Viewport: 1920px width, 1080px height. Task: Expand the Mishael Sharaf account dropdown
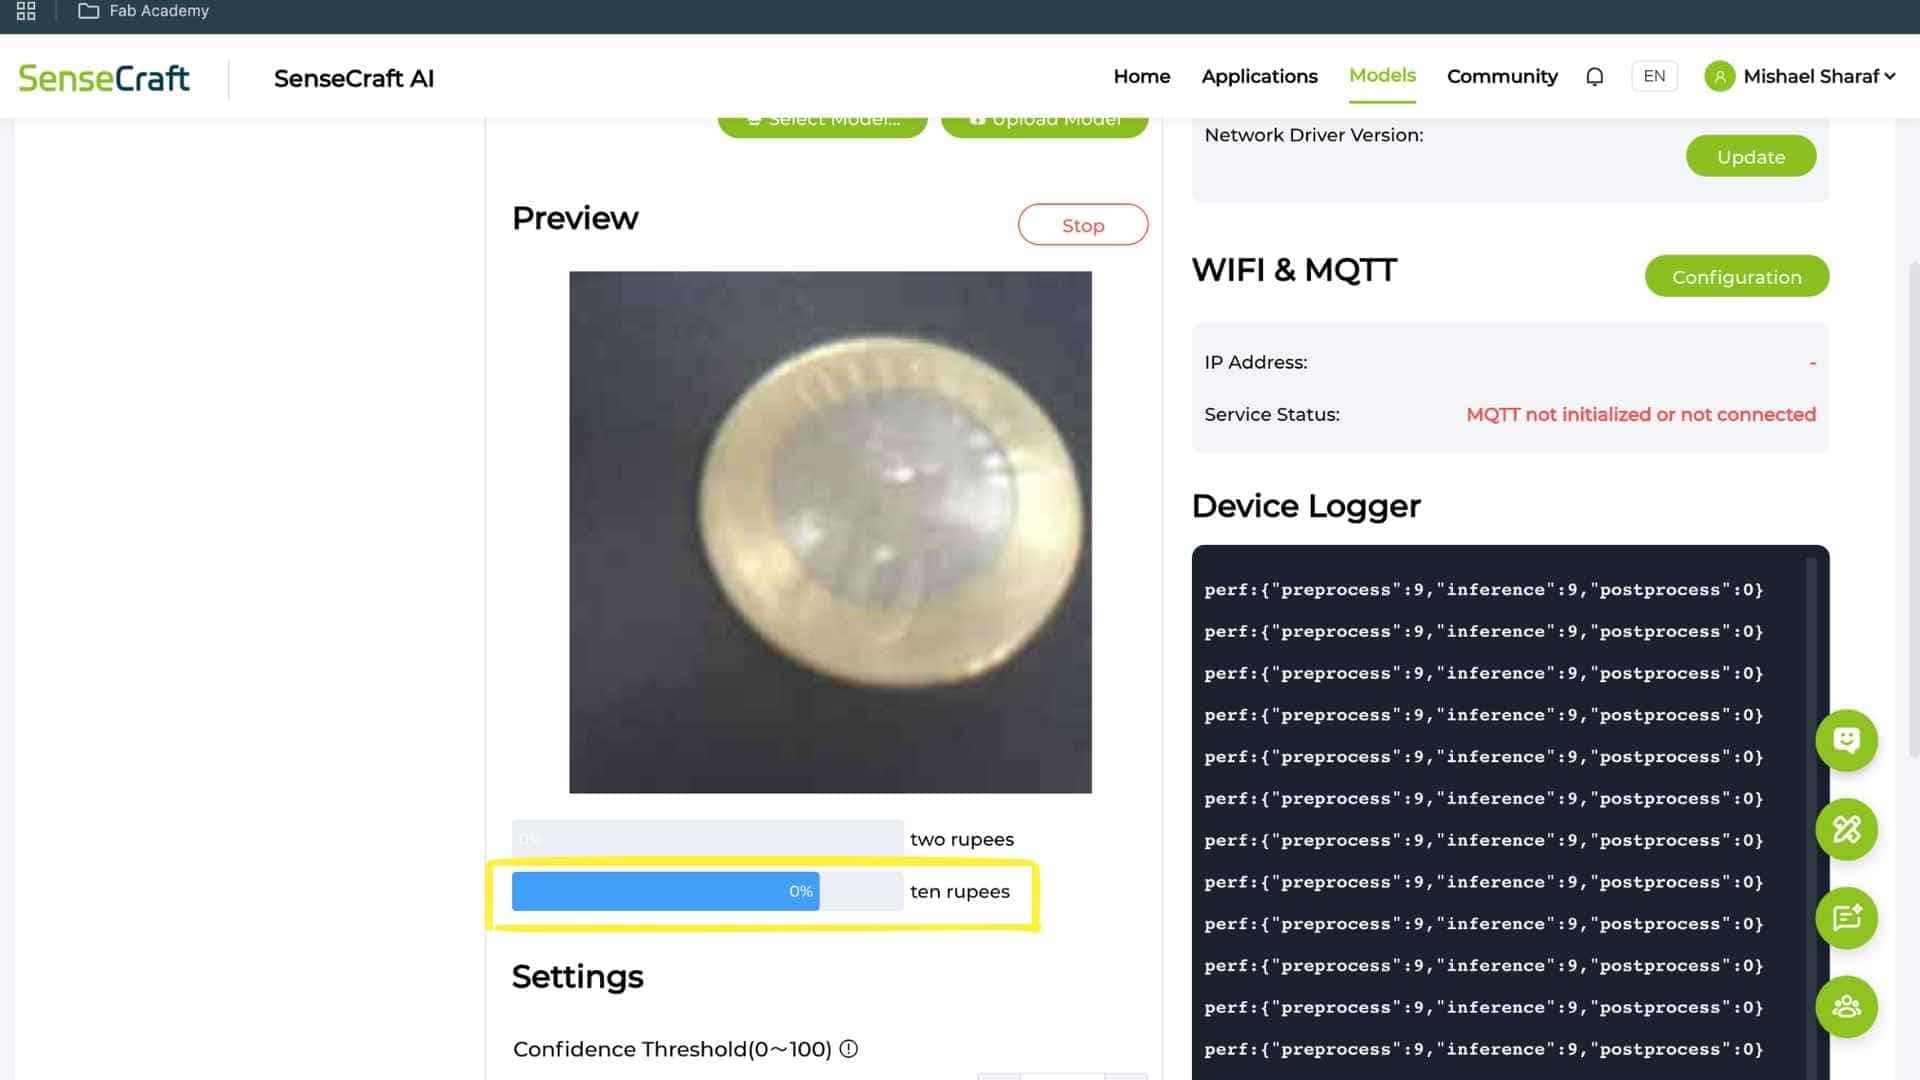tap(1889, 77)
